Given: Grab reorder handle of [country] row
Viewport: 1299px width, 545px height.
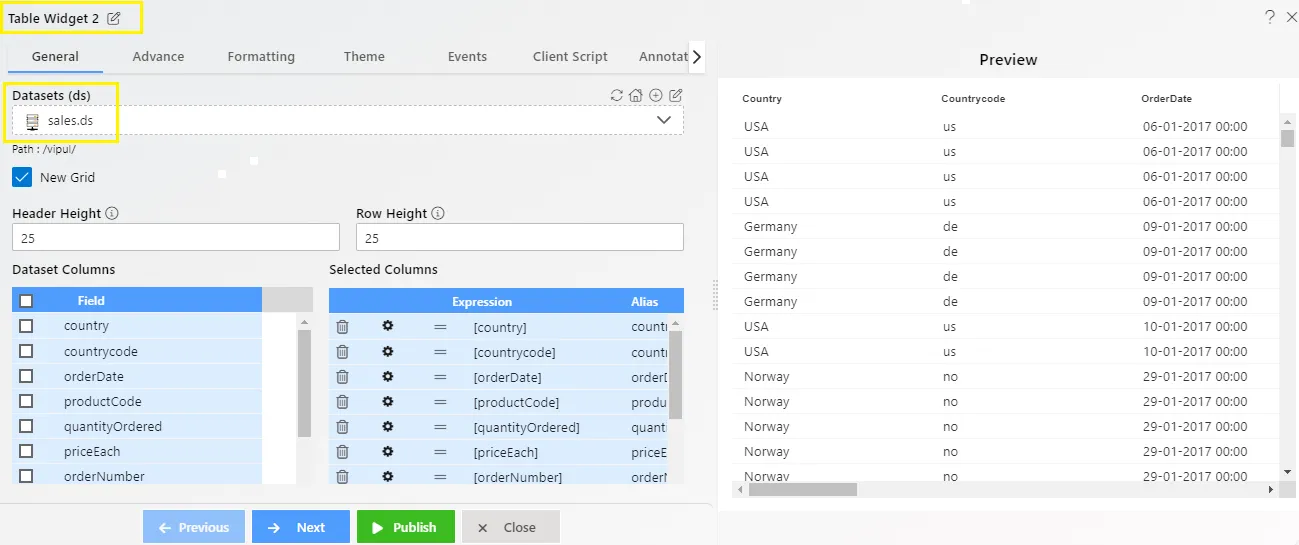Looking at the screenshot, I should point(440,327).
